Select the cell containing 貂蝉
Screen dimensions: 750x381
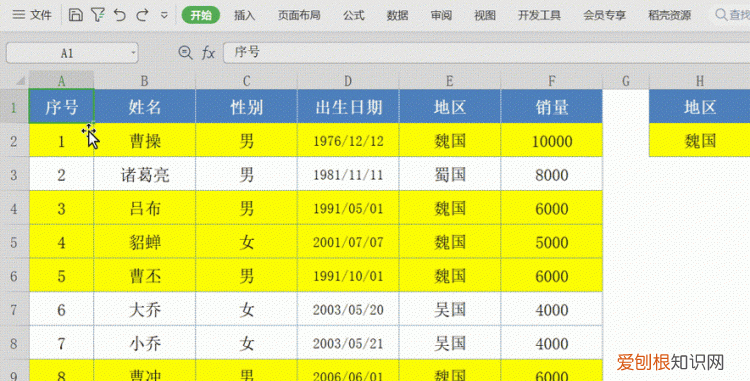click(x=144, y=242)
